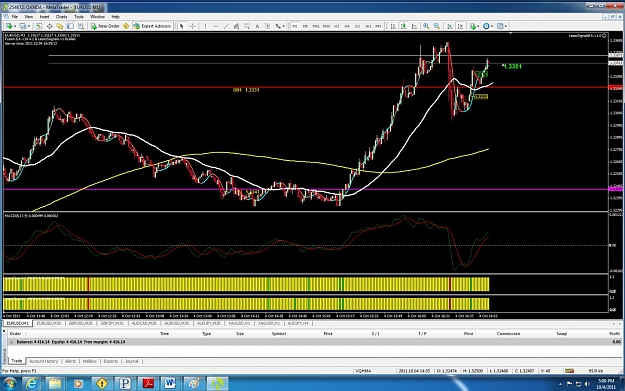Expand the Indicators list dropdown
Screen dimensions: 625x391
[478, 26]
